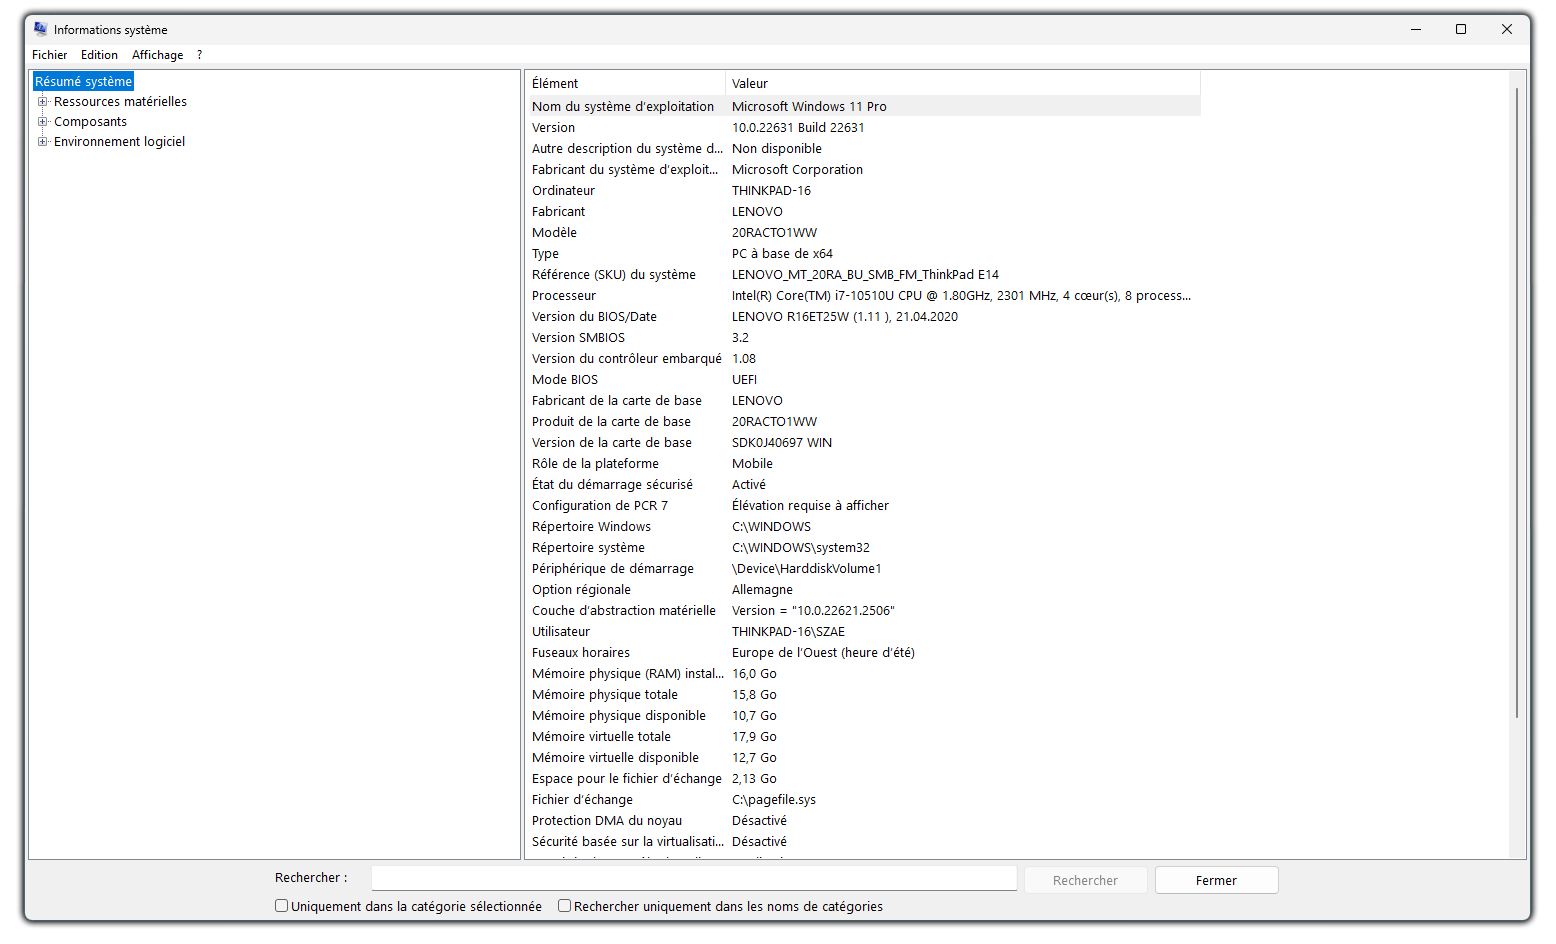Check Uniquement dans la catégorie sélectionnée
This screenshot has width=1556, height=944.
[x=282, y=906]
